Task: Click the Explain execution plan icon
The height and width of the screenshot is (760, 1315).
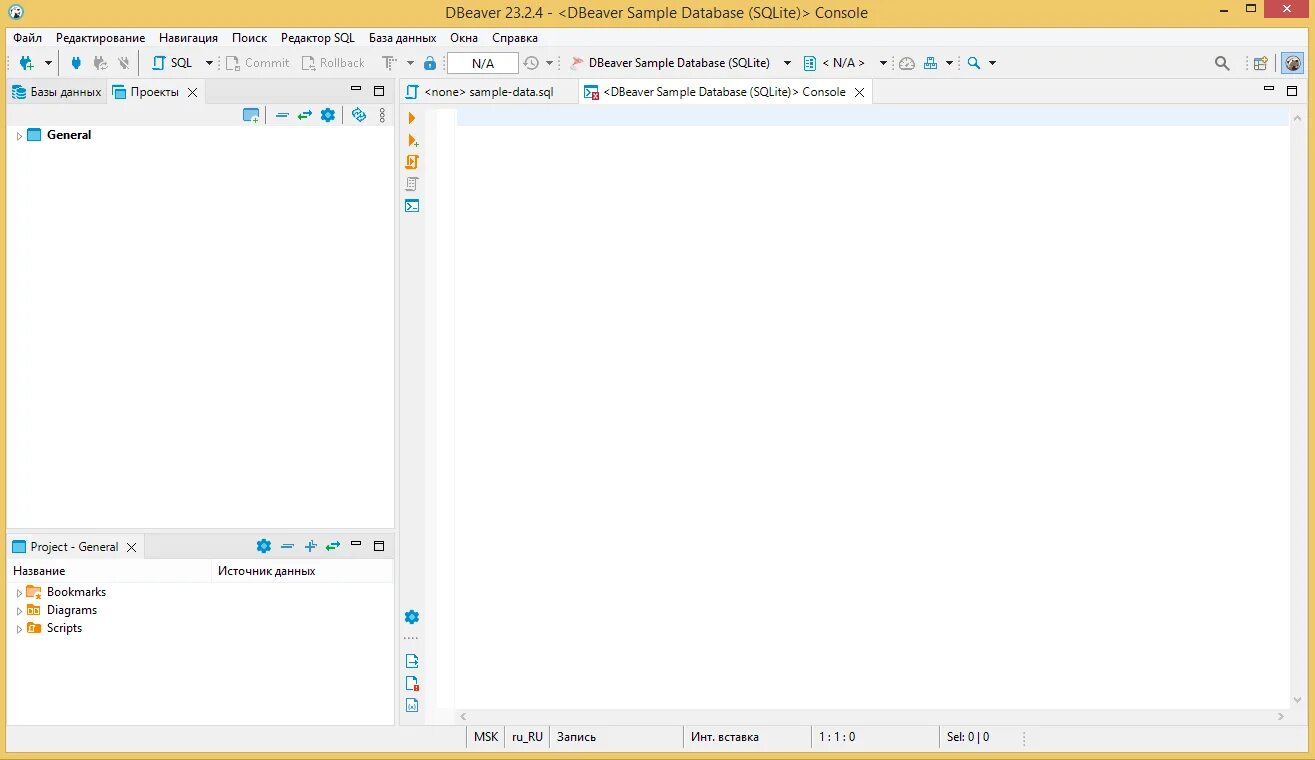Action: 412,184
